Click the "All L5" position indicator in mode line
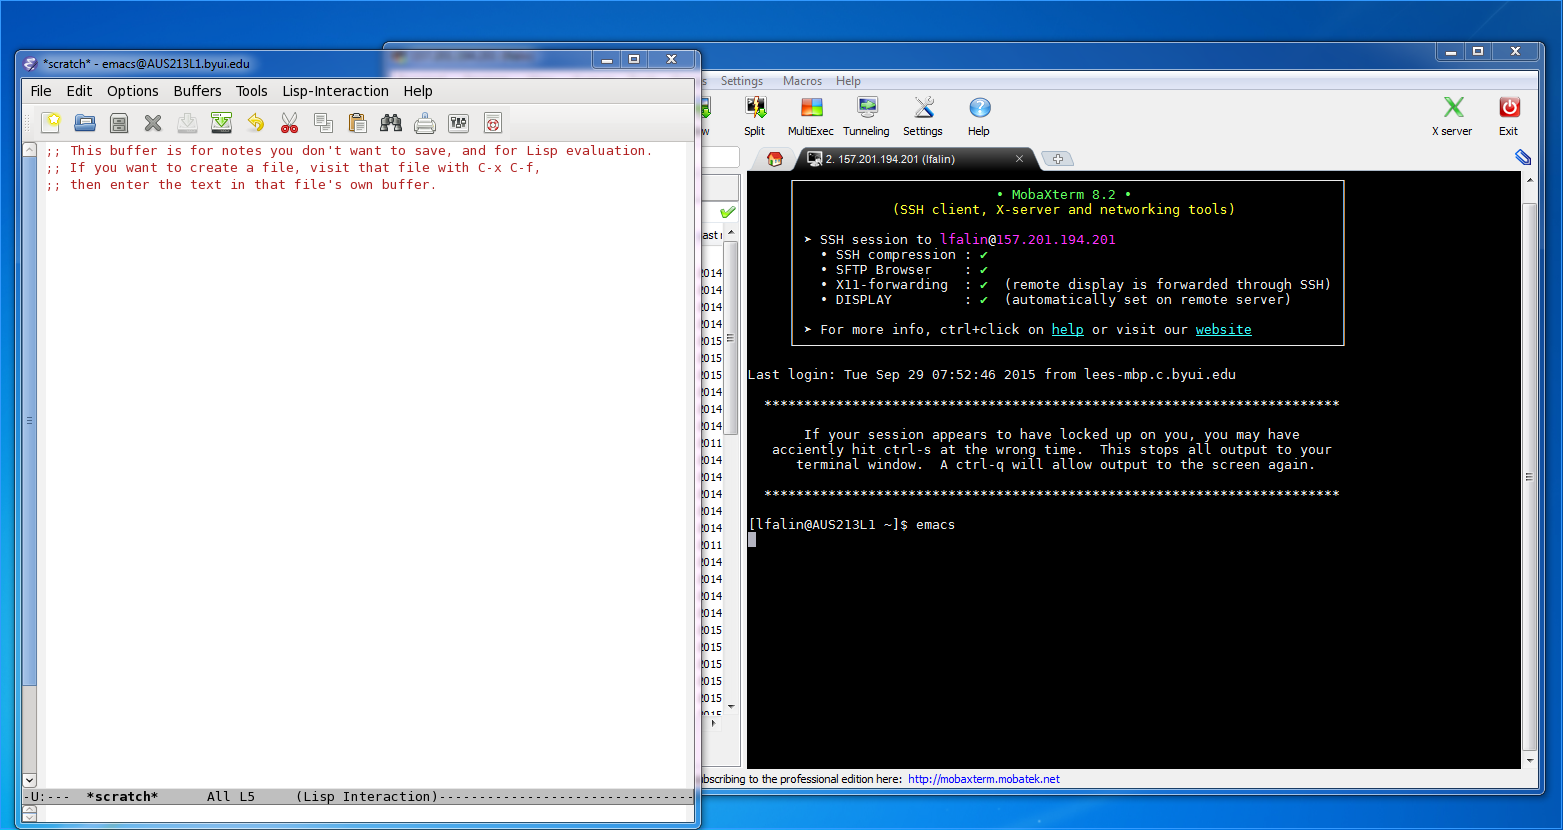 pos(231,797)
